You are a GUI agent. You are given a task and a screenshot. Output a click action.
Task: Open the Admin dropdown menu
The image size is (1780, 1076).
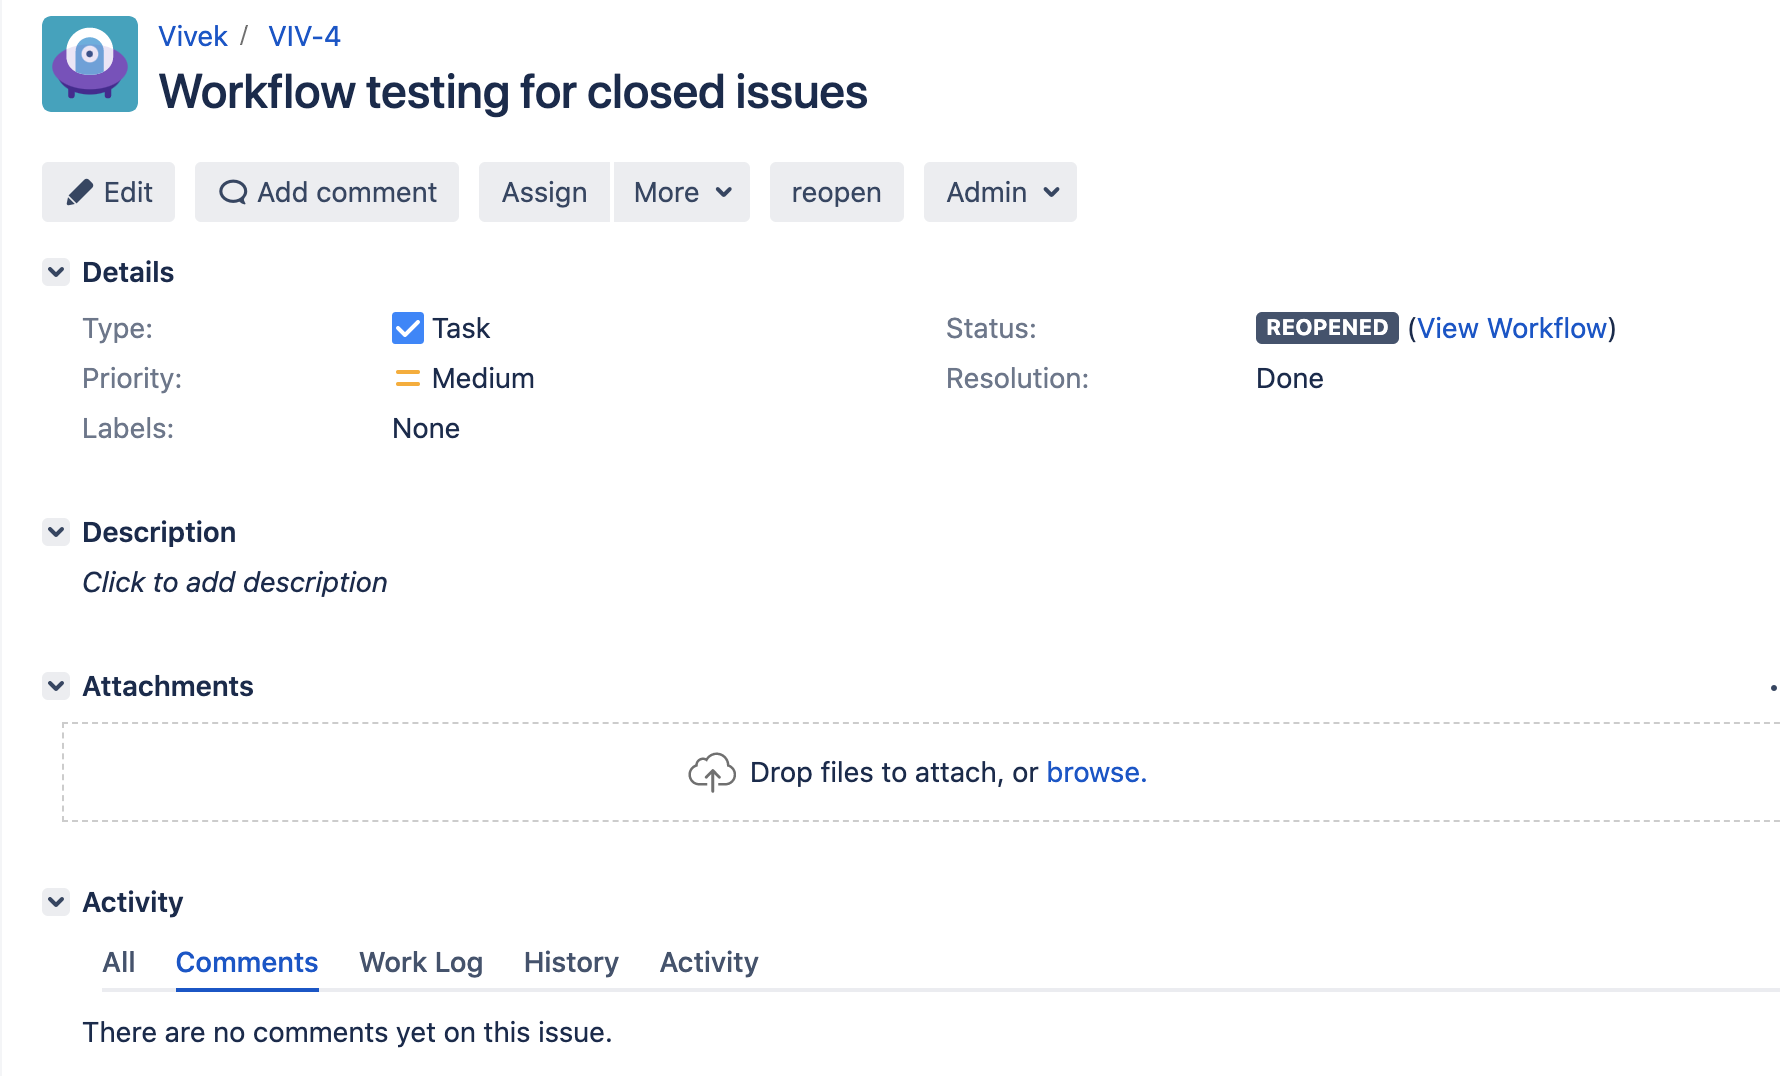pyautogui.click(x=1000, y=192)
